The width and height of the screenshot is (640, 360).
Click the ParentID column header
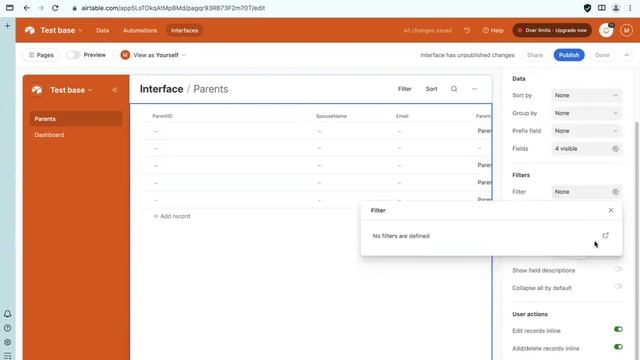[x=162, y=116]
